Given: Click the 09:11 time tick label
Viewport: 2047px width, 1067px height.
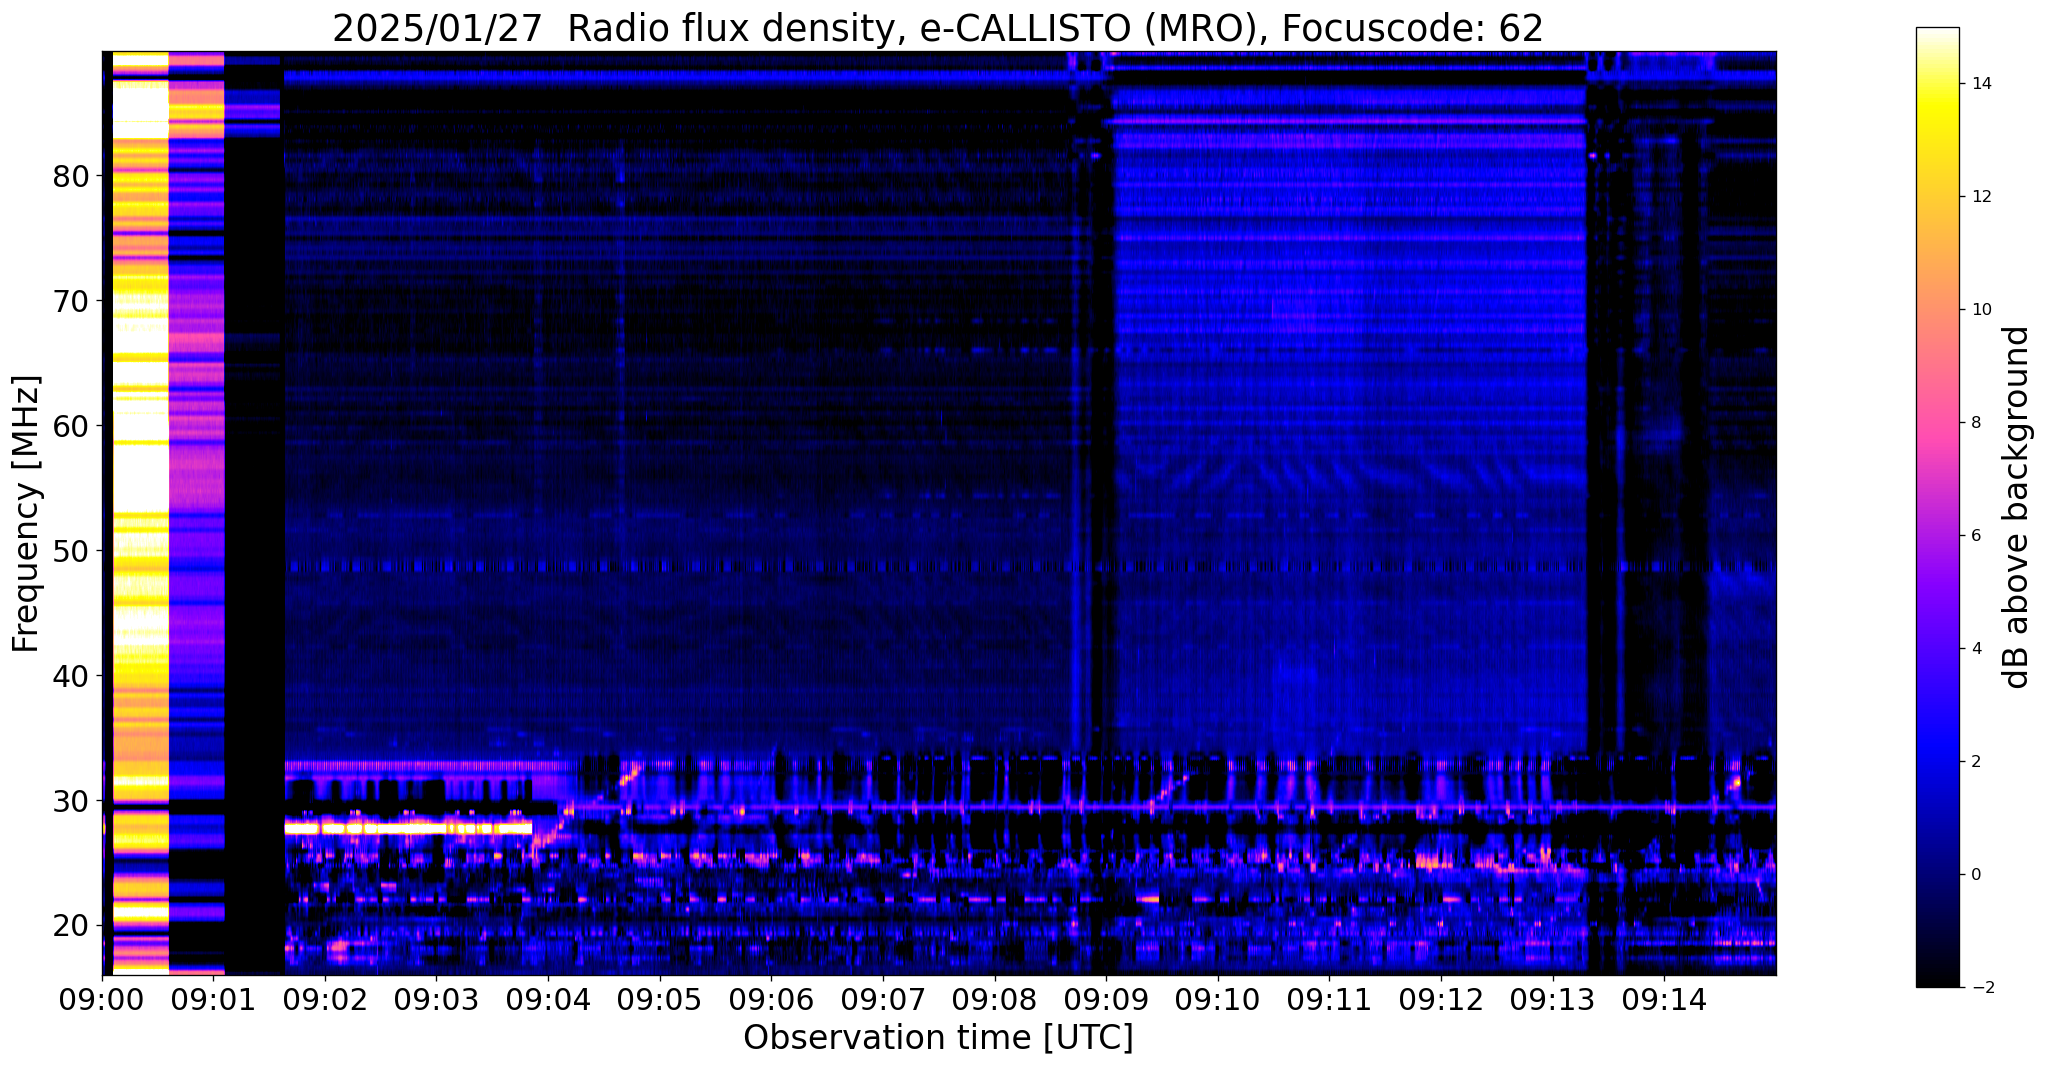Looking at the screenshot, I should click(1329, 1000).
